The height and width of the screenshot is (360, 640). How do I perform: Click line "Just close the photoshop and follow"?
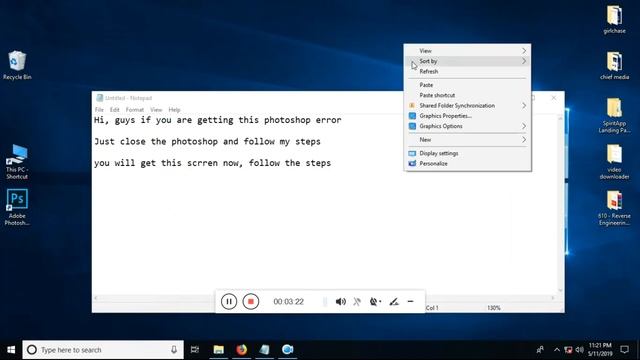(207, 142)
